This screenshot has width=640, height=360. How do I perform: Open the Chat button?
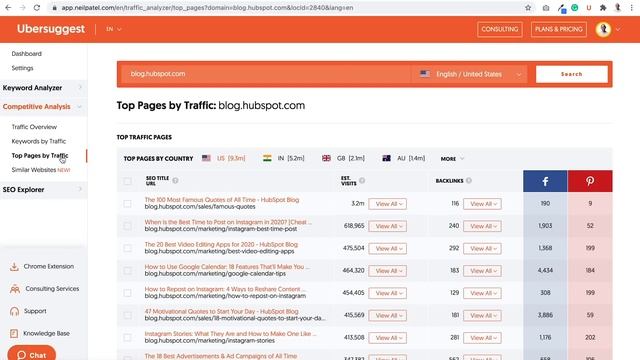[x=31, y=354]
